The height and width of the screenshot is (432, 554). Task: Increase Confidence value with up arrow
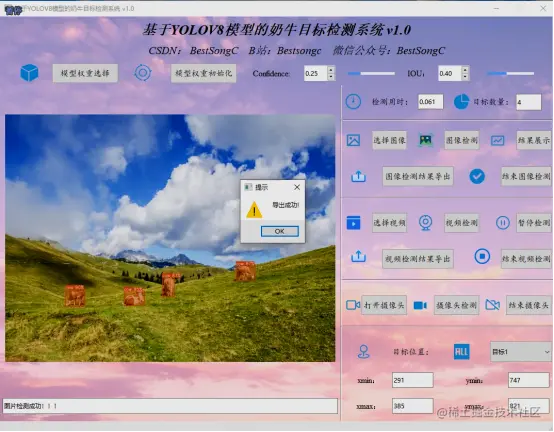[x=331, y=70]
